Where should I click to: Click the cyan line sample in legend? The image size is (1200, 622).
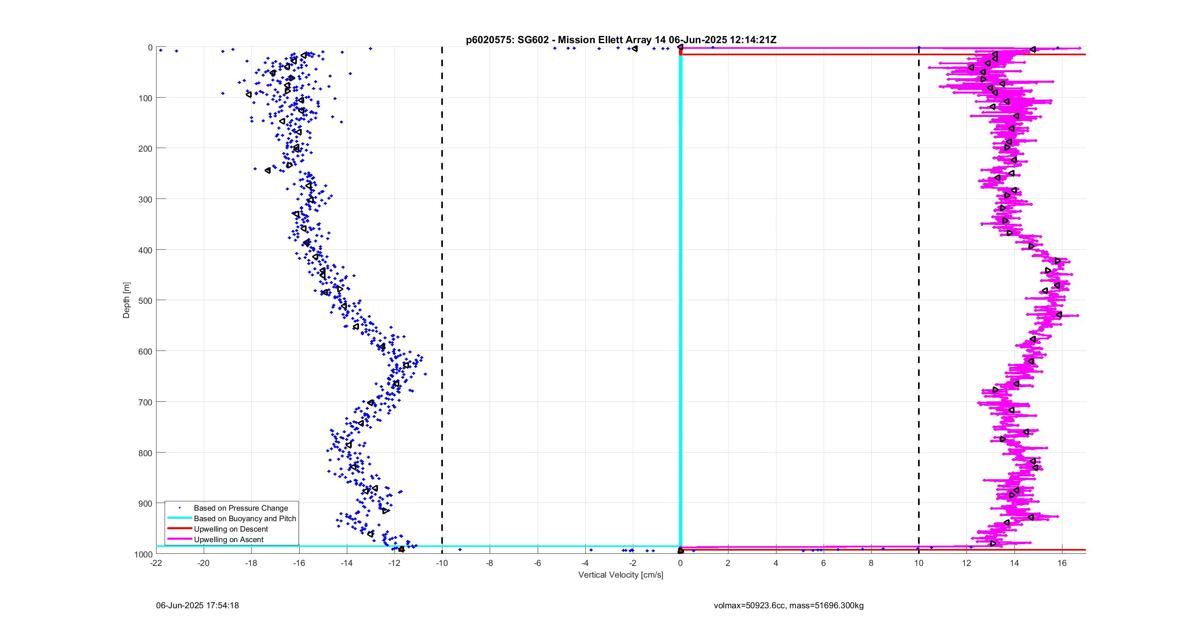click(178, 519)
